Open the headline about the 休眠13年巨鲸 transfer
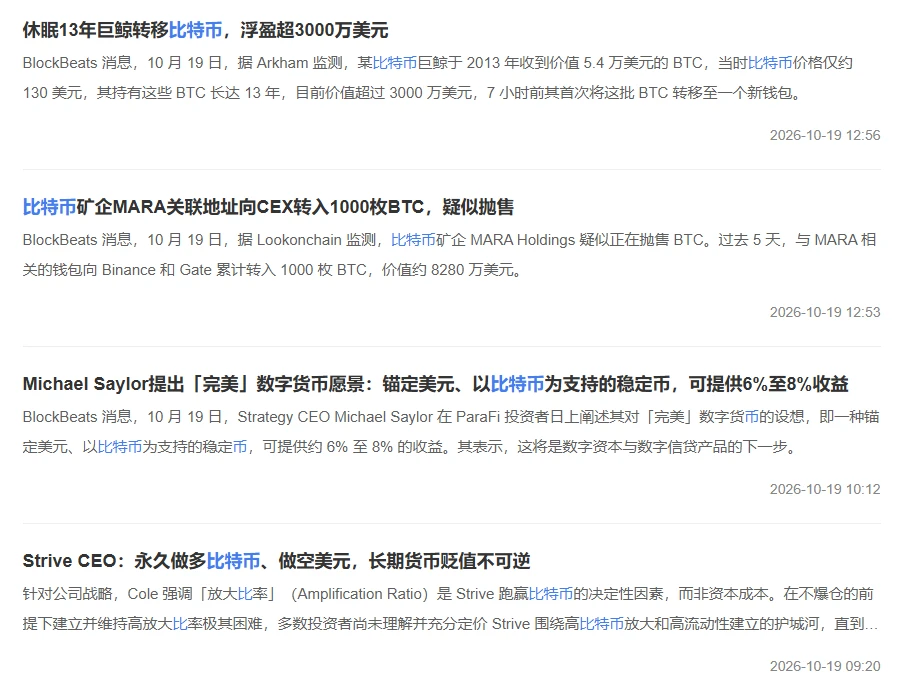Screen dimensions: 908x682 point(206,30)
